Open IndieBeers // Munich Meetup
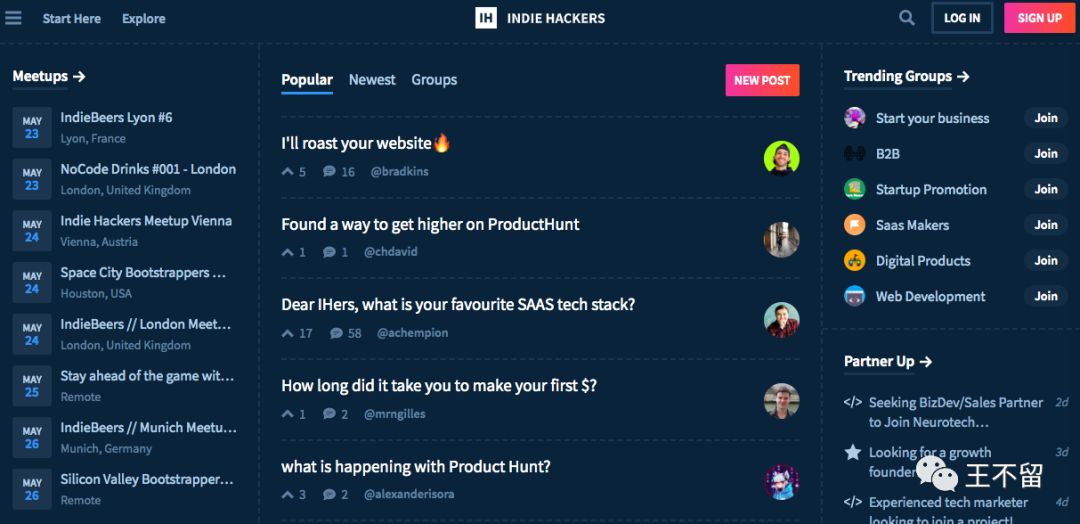The width and height of the screenshot is (1080, 524). tap(149, 428)
